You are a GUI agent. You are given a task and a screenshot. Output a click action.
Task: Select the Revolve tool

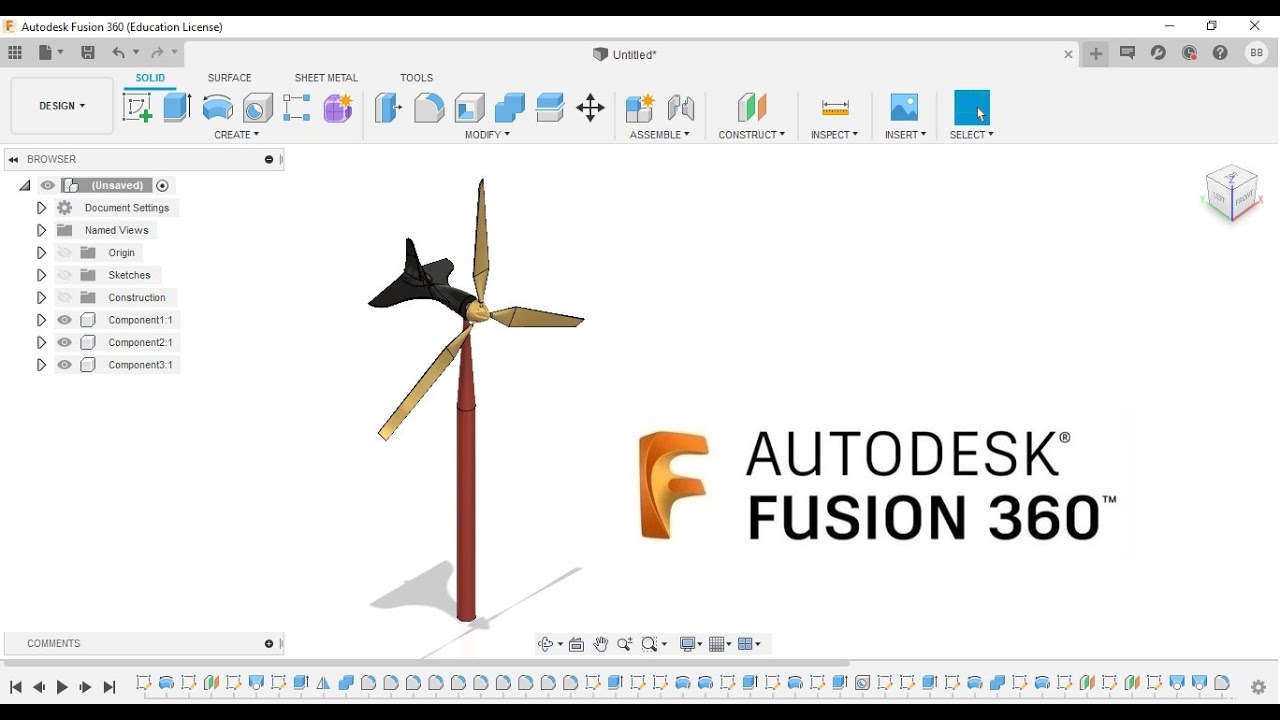click(217, 107)
